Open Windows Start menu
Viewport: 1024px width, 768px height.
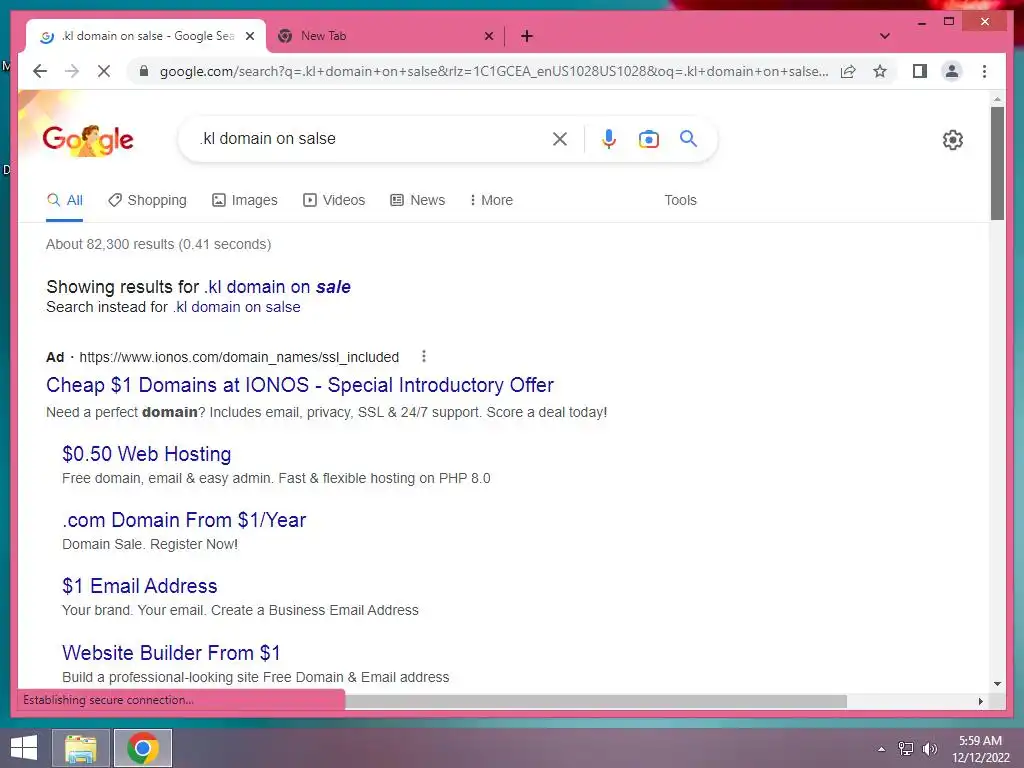[24, 748]
